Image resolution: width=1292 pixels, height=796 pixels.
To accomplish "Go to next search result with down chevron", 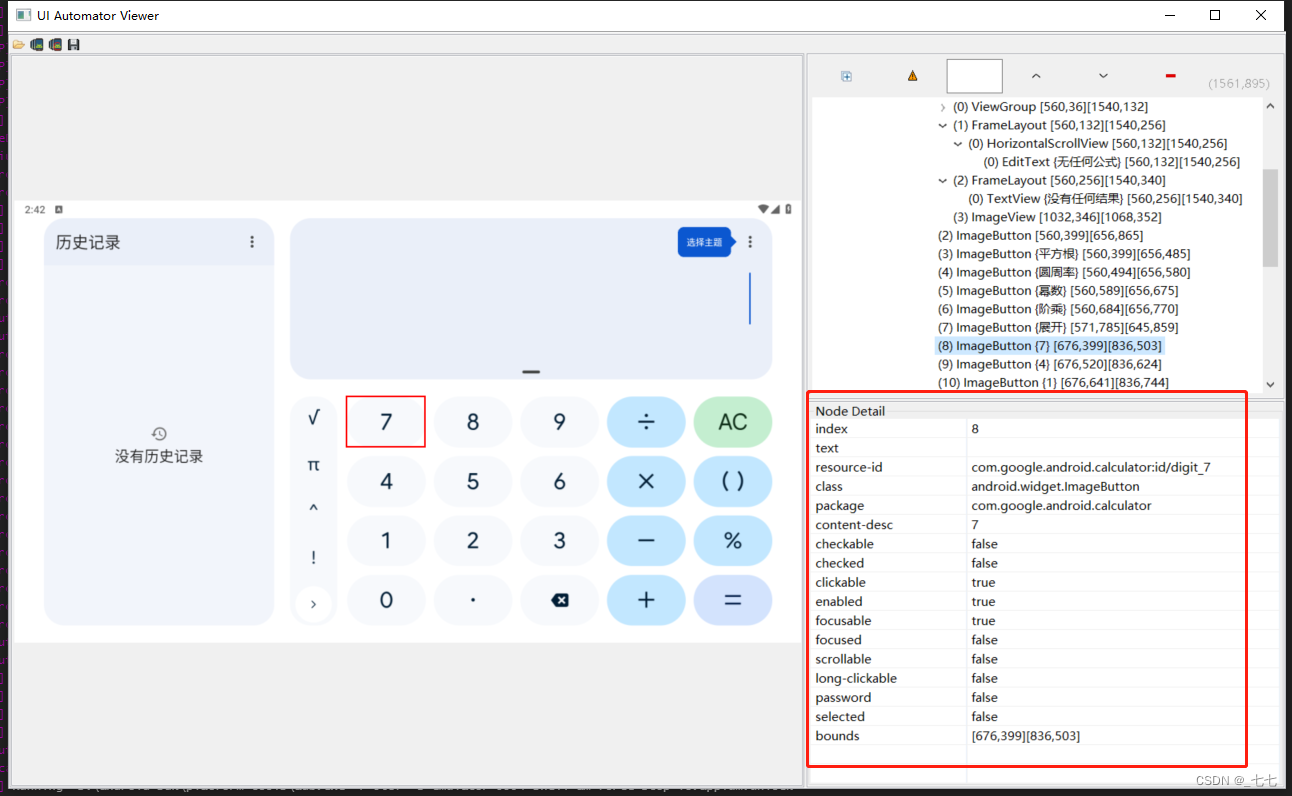I will 1103,76.
